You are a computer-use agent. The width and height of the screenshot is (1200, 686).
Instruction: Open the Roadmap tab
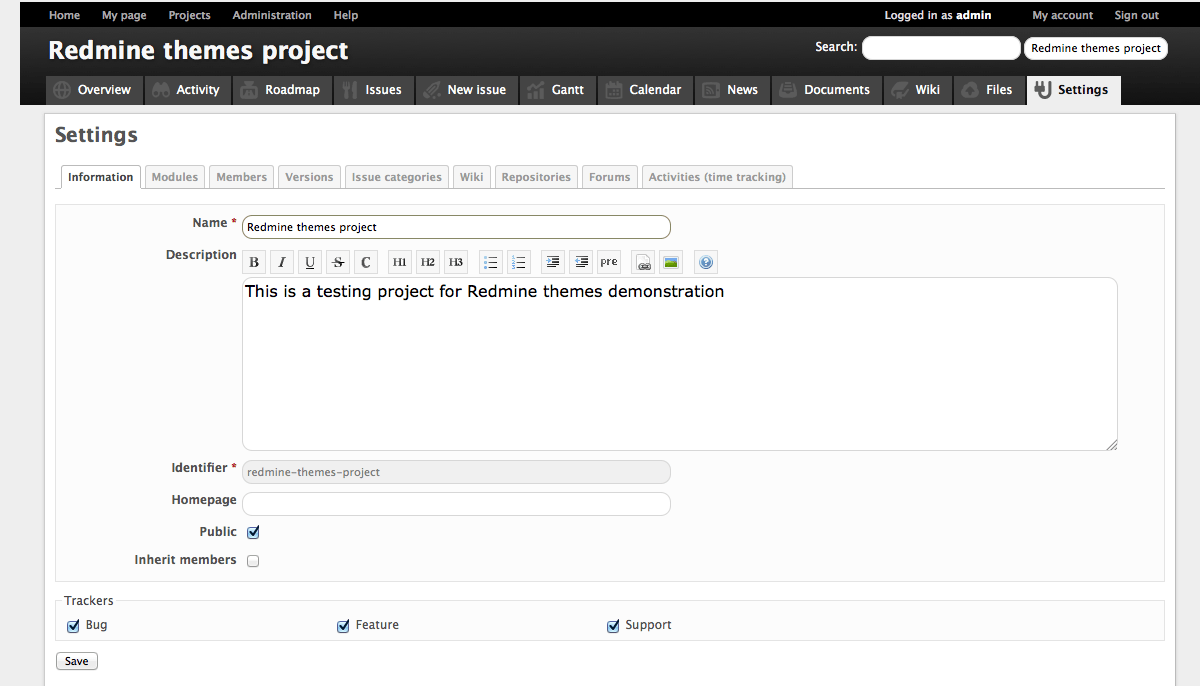(282, 90)
